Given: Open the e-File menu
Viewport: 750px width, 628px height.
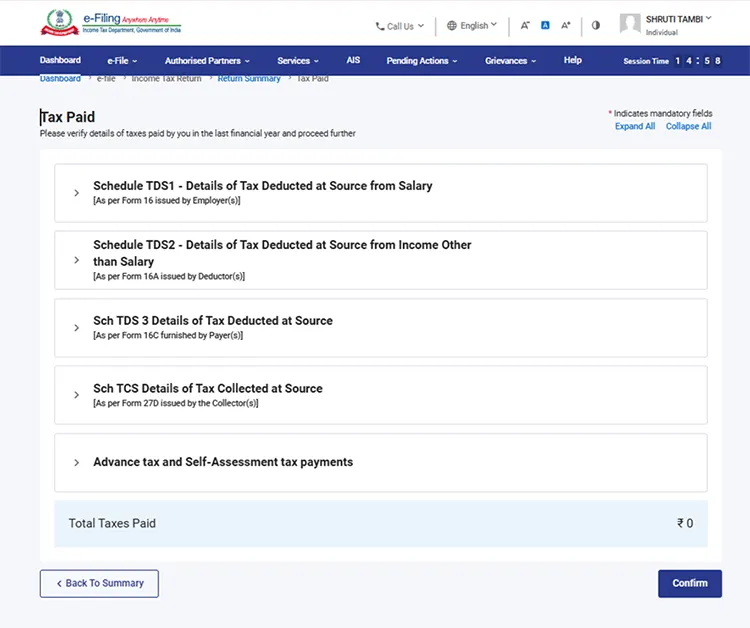Looking at the screenshot, I should (x=122, y=61).
